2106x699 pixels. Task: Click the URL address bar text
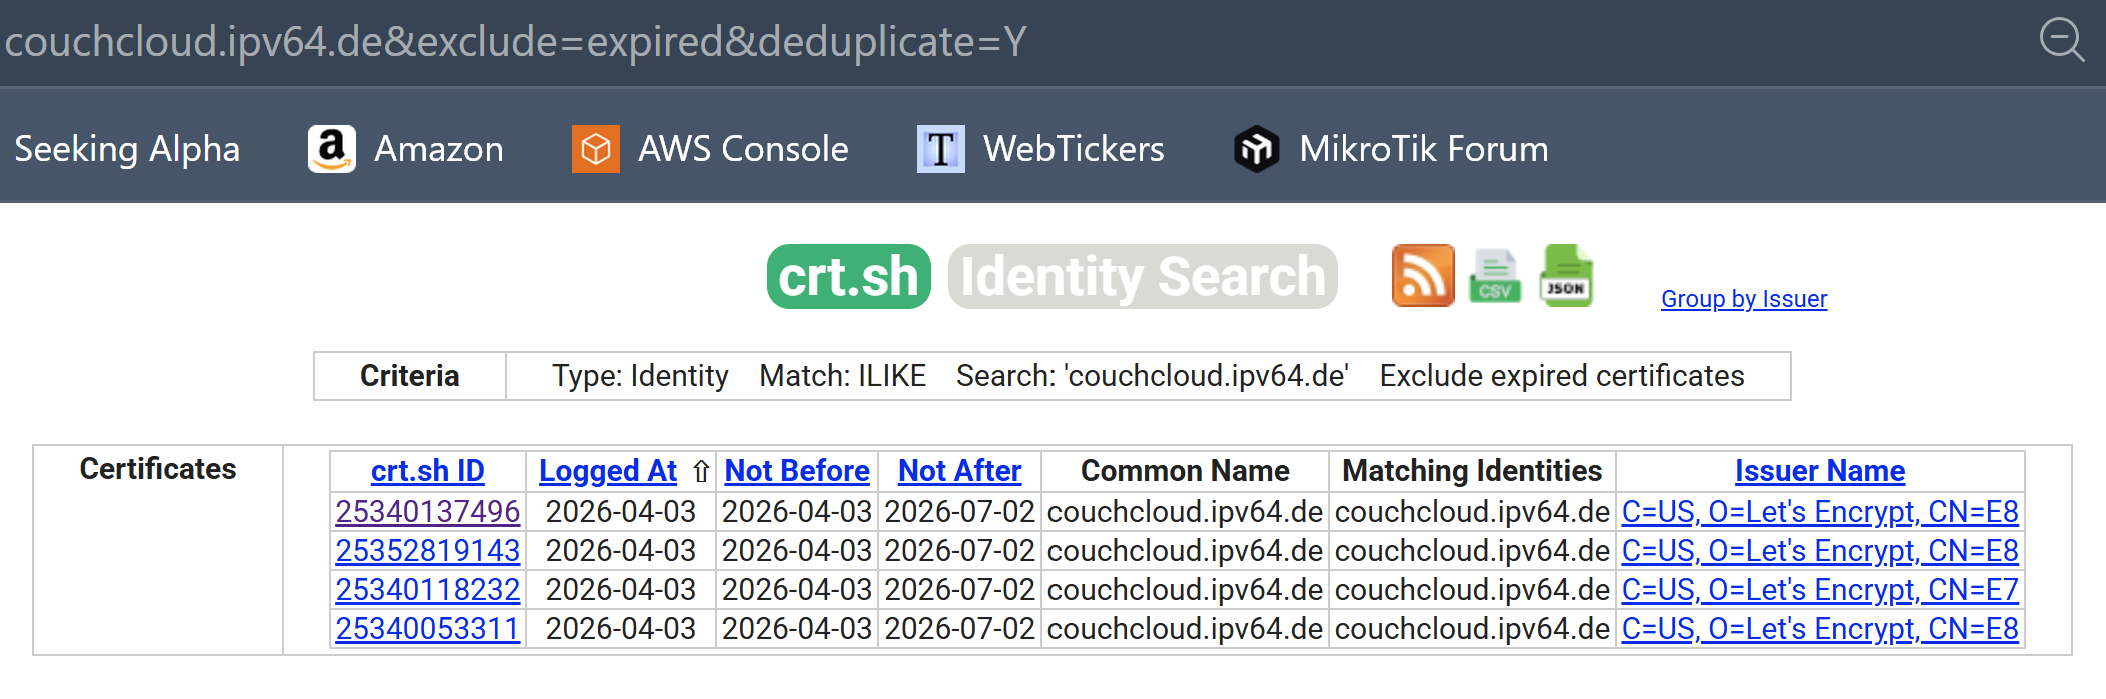pos(516,42)
